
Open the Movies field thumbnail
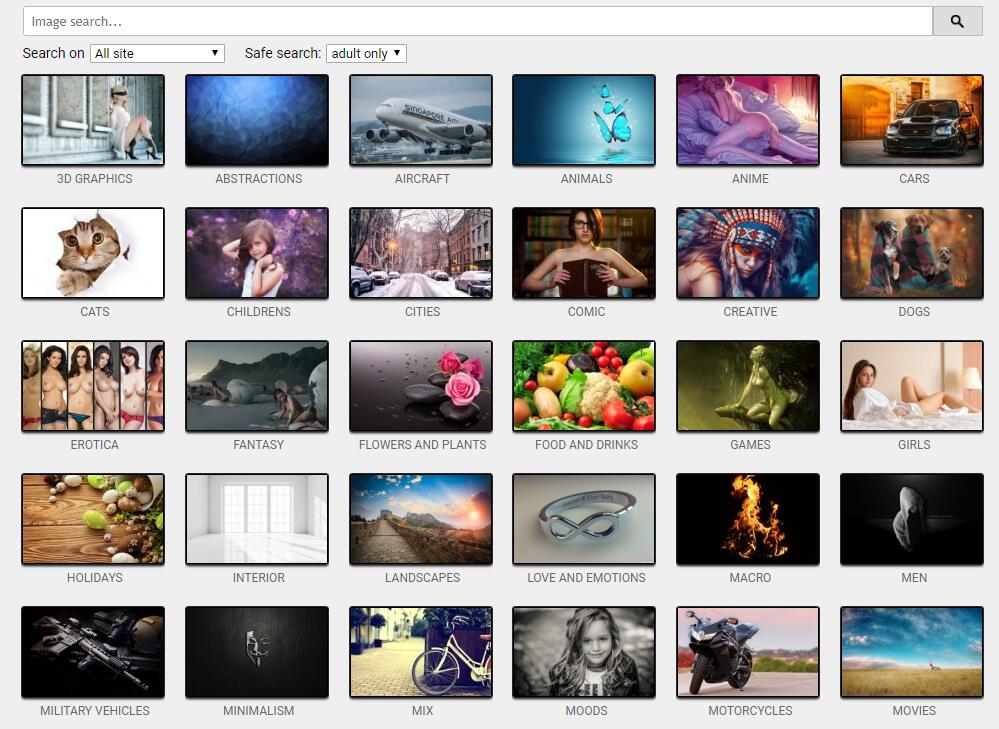912,652
